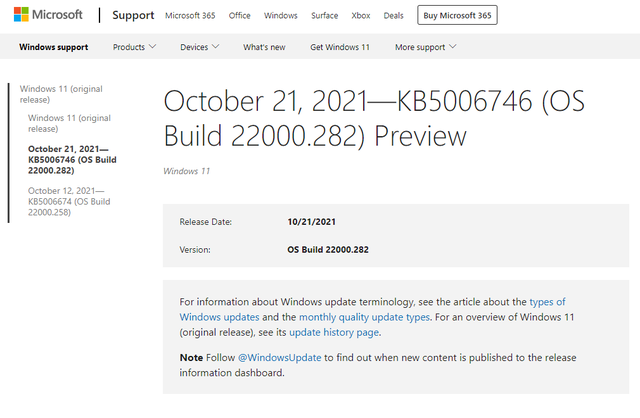Screen dimensions: 640x418
Task: Open the Support home link
Action: (133, 16)
